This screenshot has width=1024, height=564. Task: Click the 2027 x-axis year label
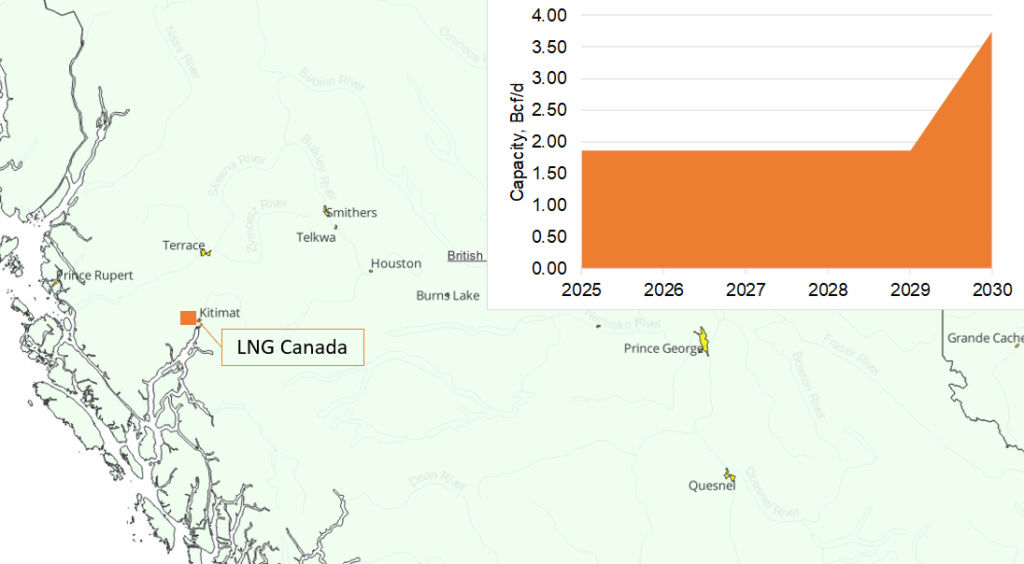[745, 290]
